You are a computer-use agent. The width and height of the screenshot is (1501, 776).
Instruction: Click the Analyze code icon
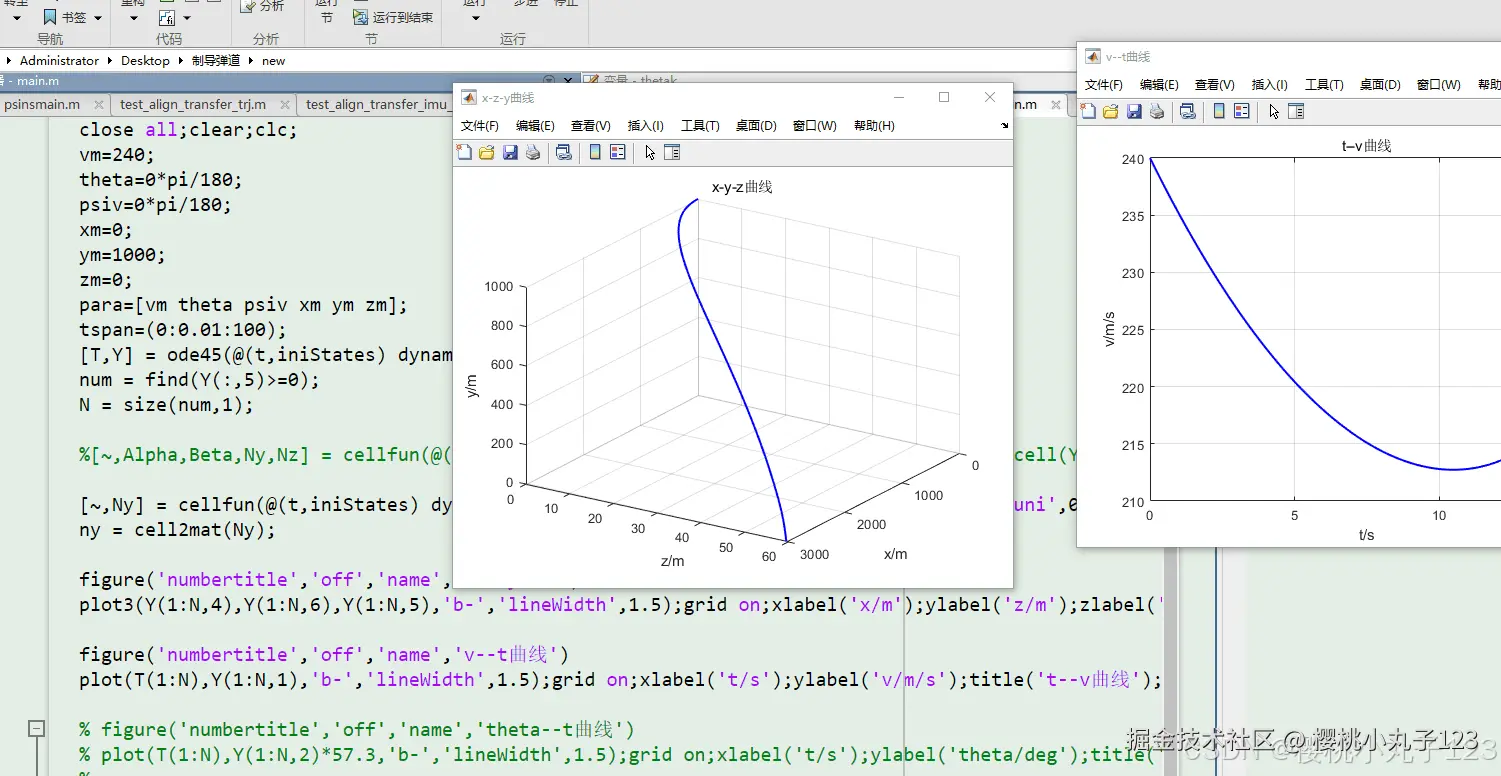click(x=249, y=7)
